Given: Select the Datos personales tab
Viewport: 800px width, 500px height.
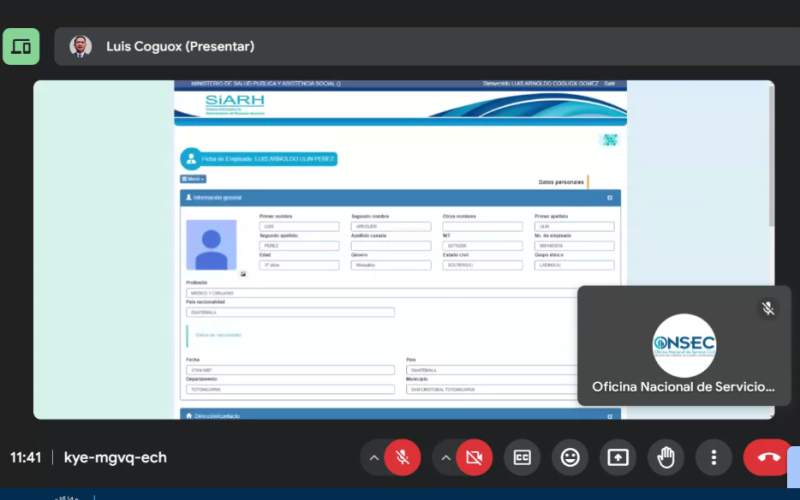Looking at the screenshot, I should [561, 182].
